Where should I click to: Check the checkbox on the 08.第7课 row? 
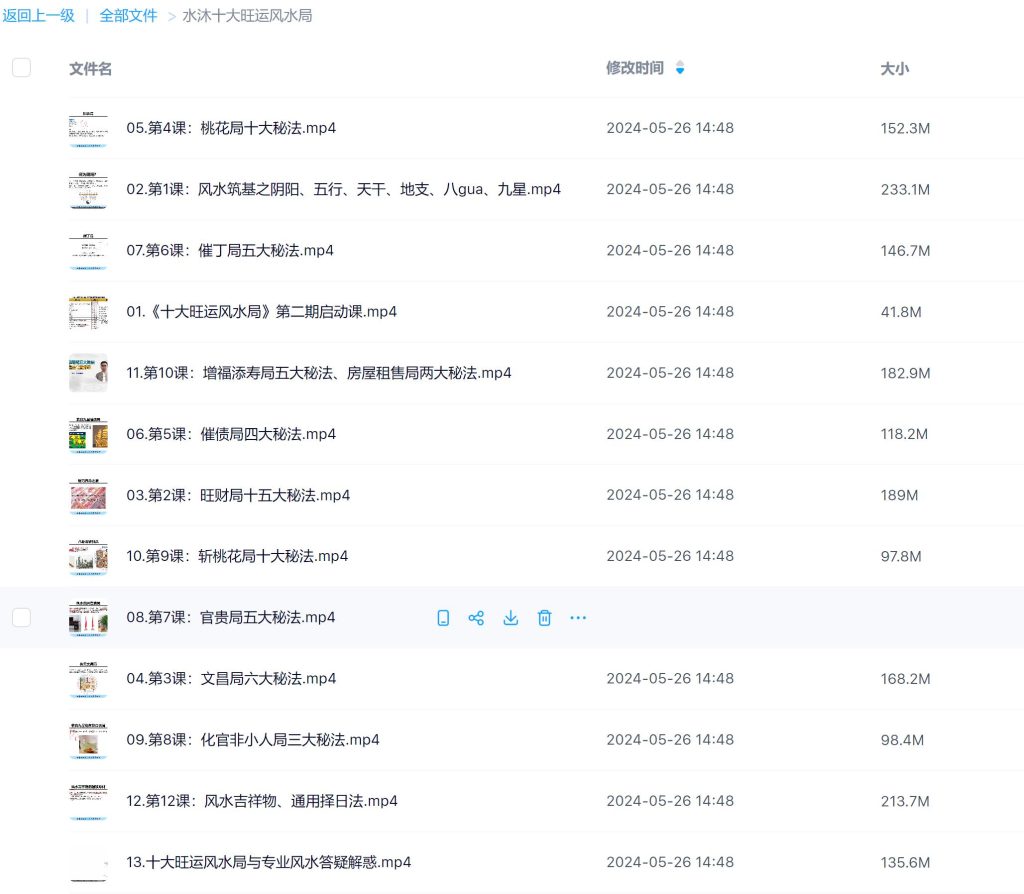pos(21,617)
